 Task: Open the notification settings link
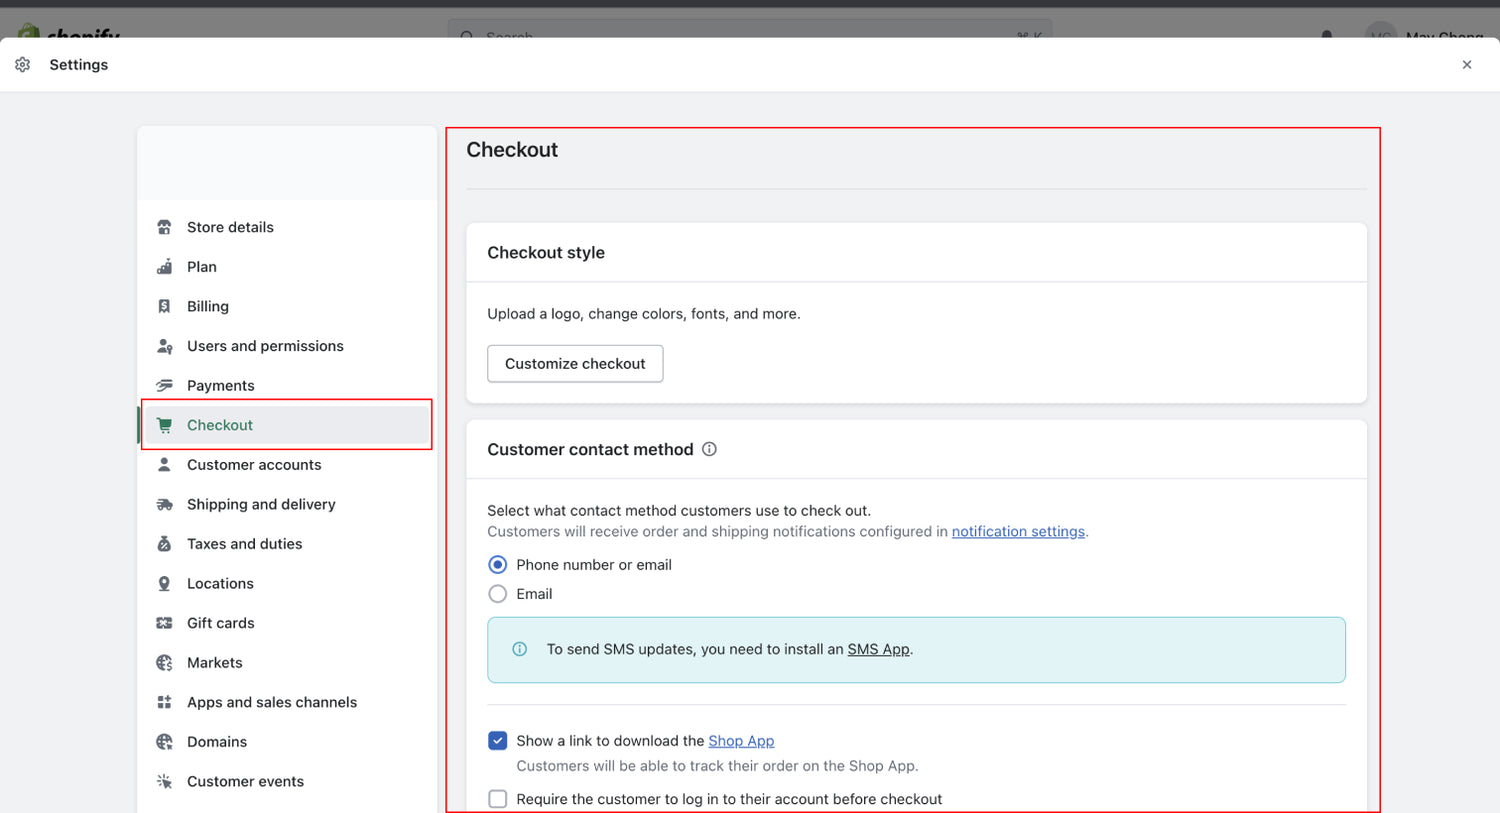(x=1017, y=532)
